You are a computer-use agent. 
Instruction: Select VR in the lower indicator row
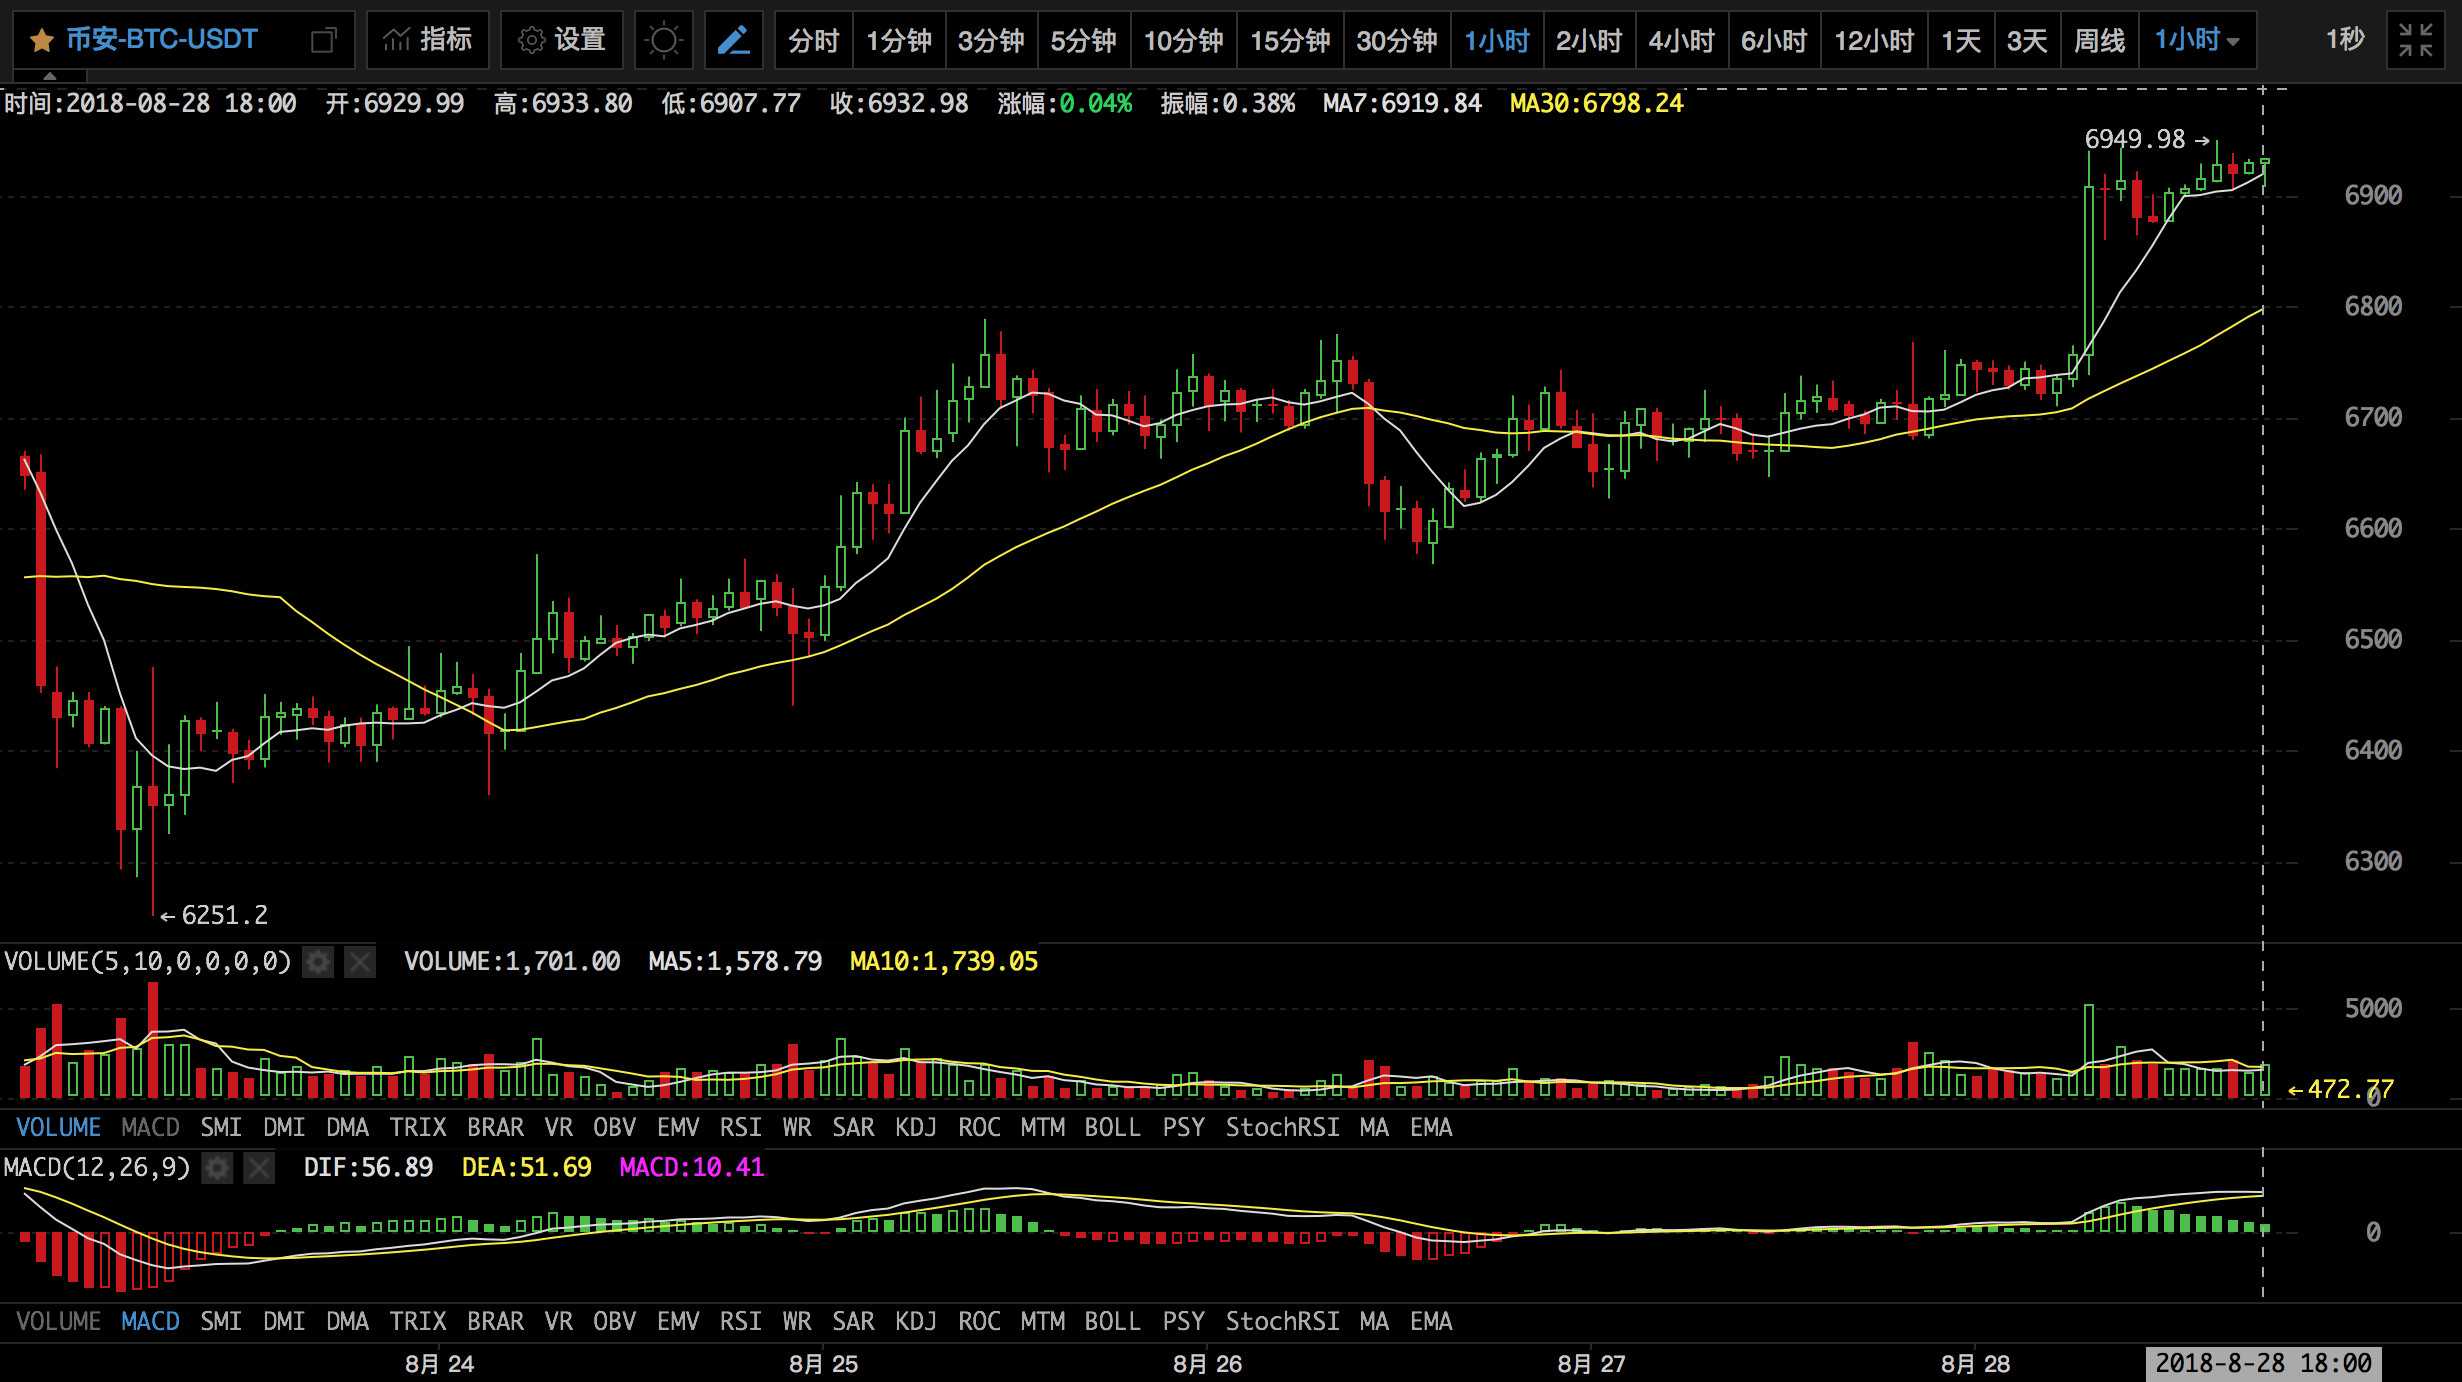tap(559, 1322)
